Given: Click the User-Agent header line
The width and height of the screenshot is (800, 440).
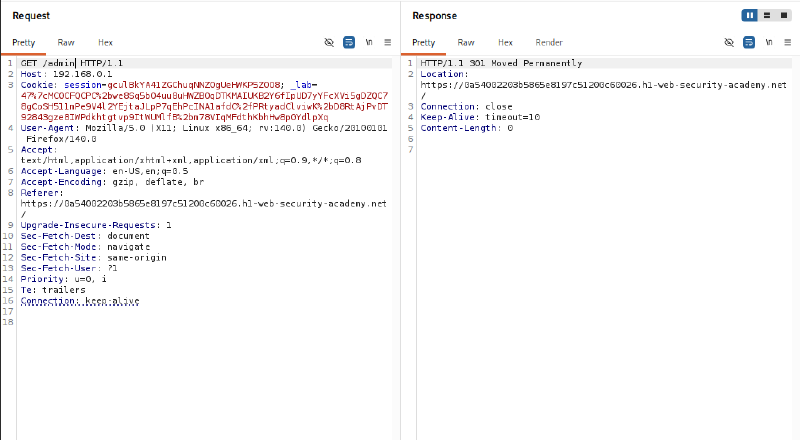Looking at the screenshot, I should tap(204, 128).
